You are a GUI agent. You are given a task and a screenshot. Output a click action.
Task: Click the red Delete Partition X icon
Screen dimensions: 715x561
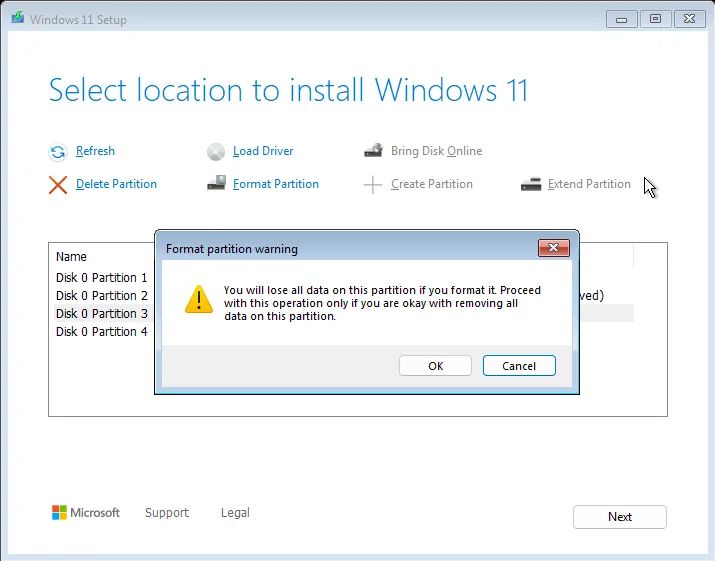58,184
